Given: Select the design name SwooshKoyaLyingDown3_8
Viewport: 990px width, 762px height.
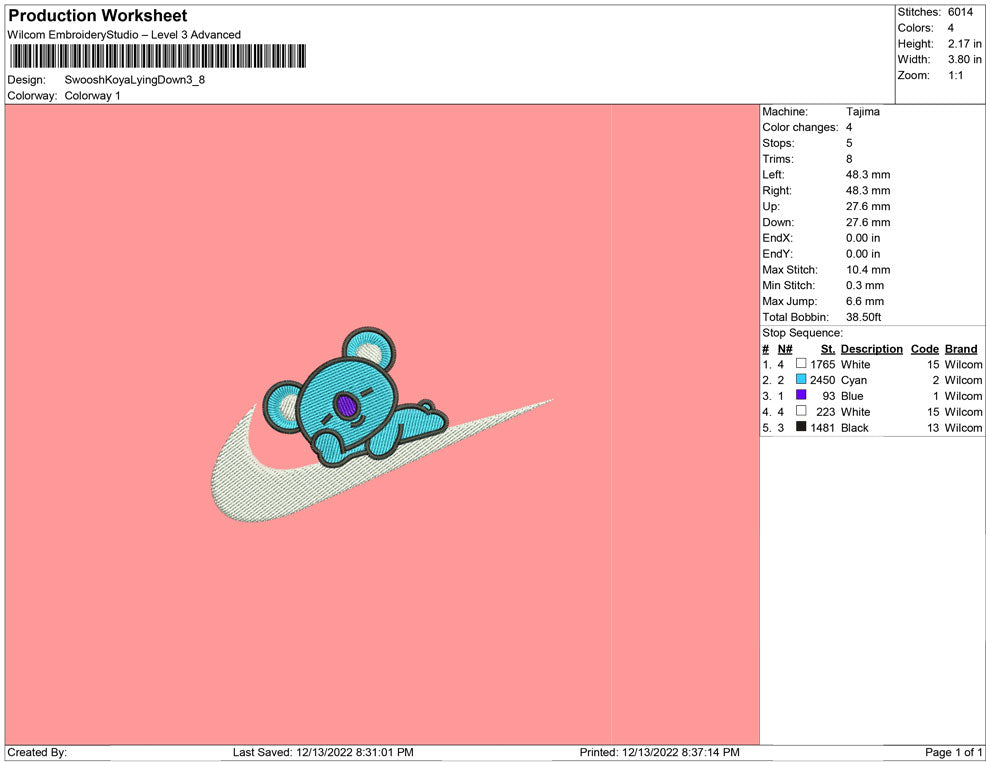Looking at the screenshot, I should (135, 80).
